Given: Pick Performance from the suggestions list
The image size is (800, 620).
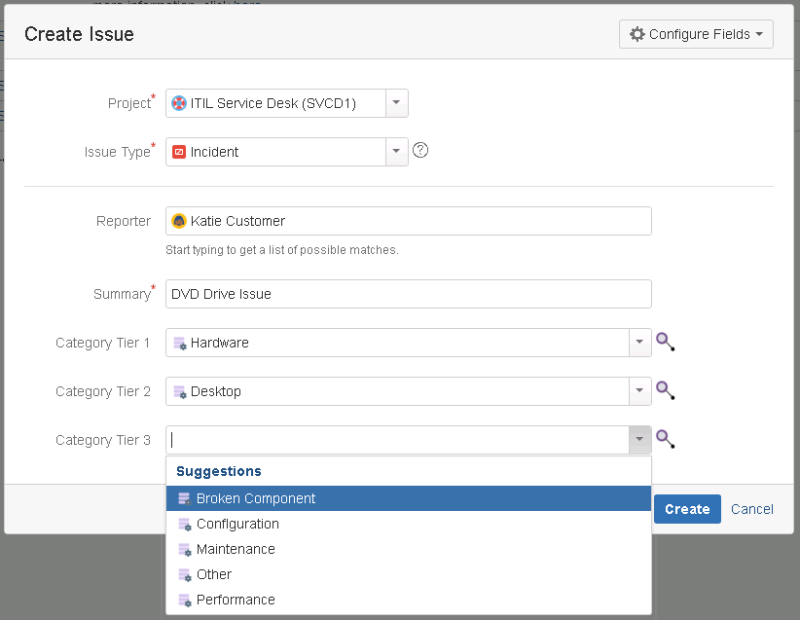Looking at the screenshot, I should coord(235,600).
